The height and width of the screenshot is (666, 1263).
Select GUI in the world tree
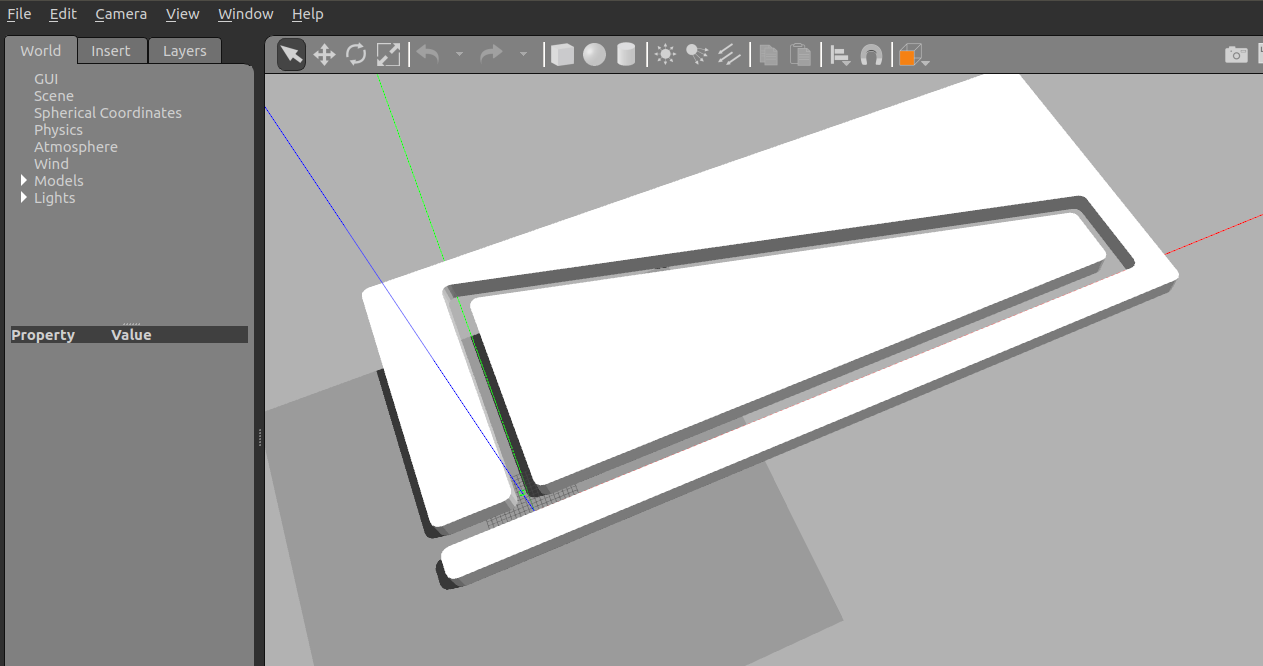46,79
